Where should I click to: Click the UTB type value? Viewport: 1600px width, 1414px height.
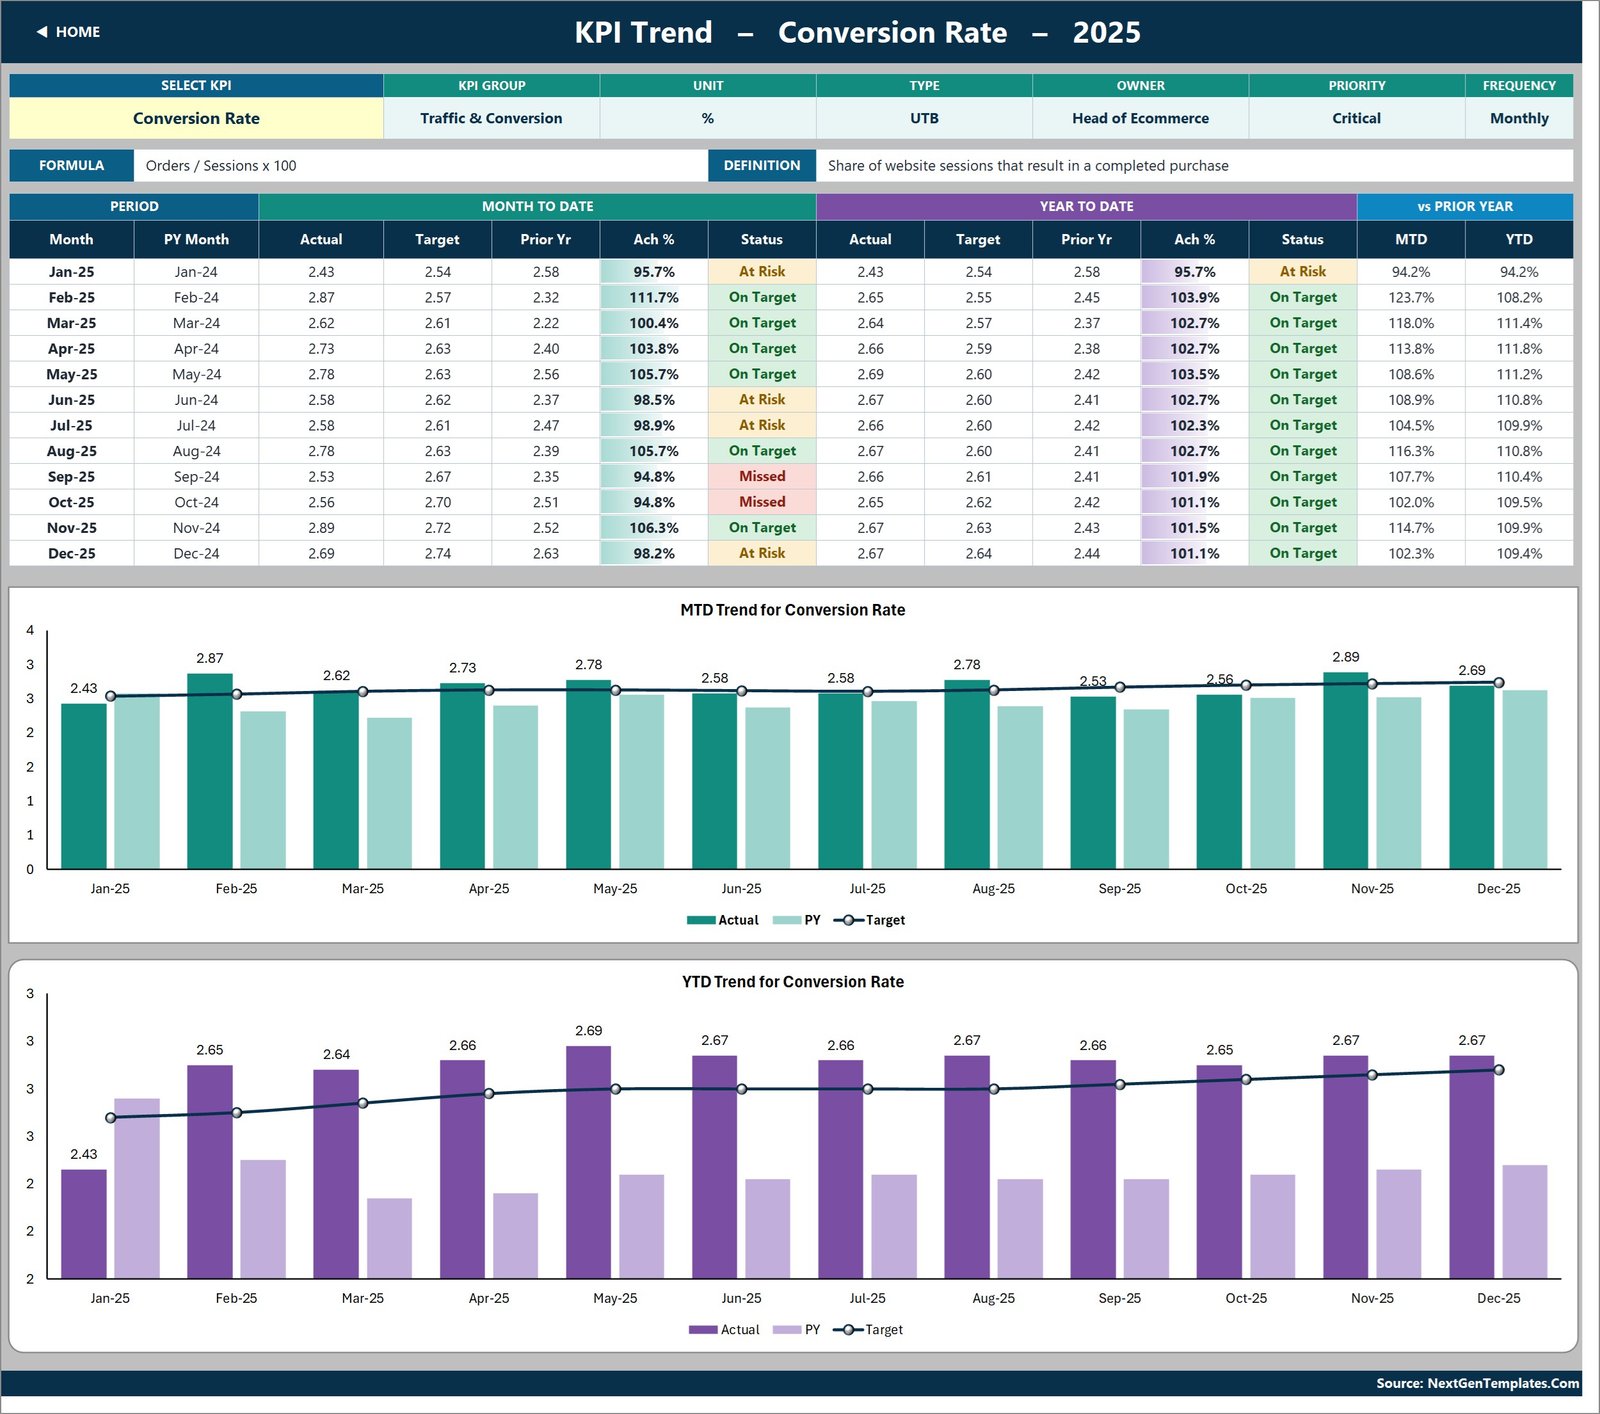[x=924, y=118]
